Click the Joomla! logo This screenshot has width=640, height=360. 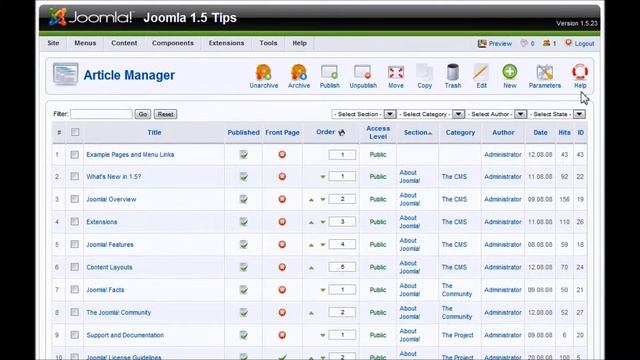(91, 18)
